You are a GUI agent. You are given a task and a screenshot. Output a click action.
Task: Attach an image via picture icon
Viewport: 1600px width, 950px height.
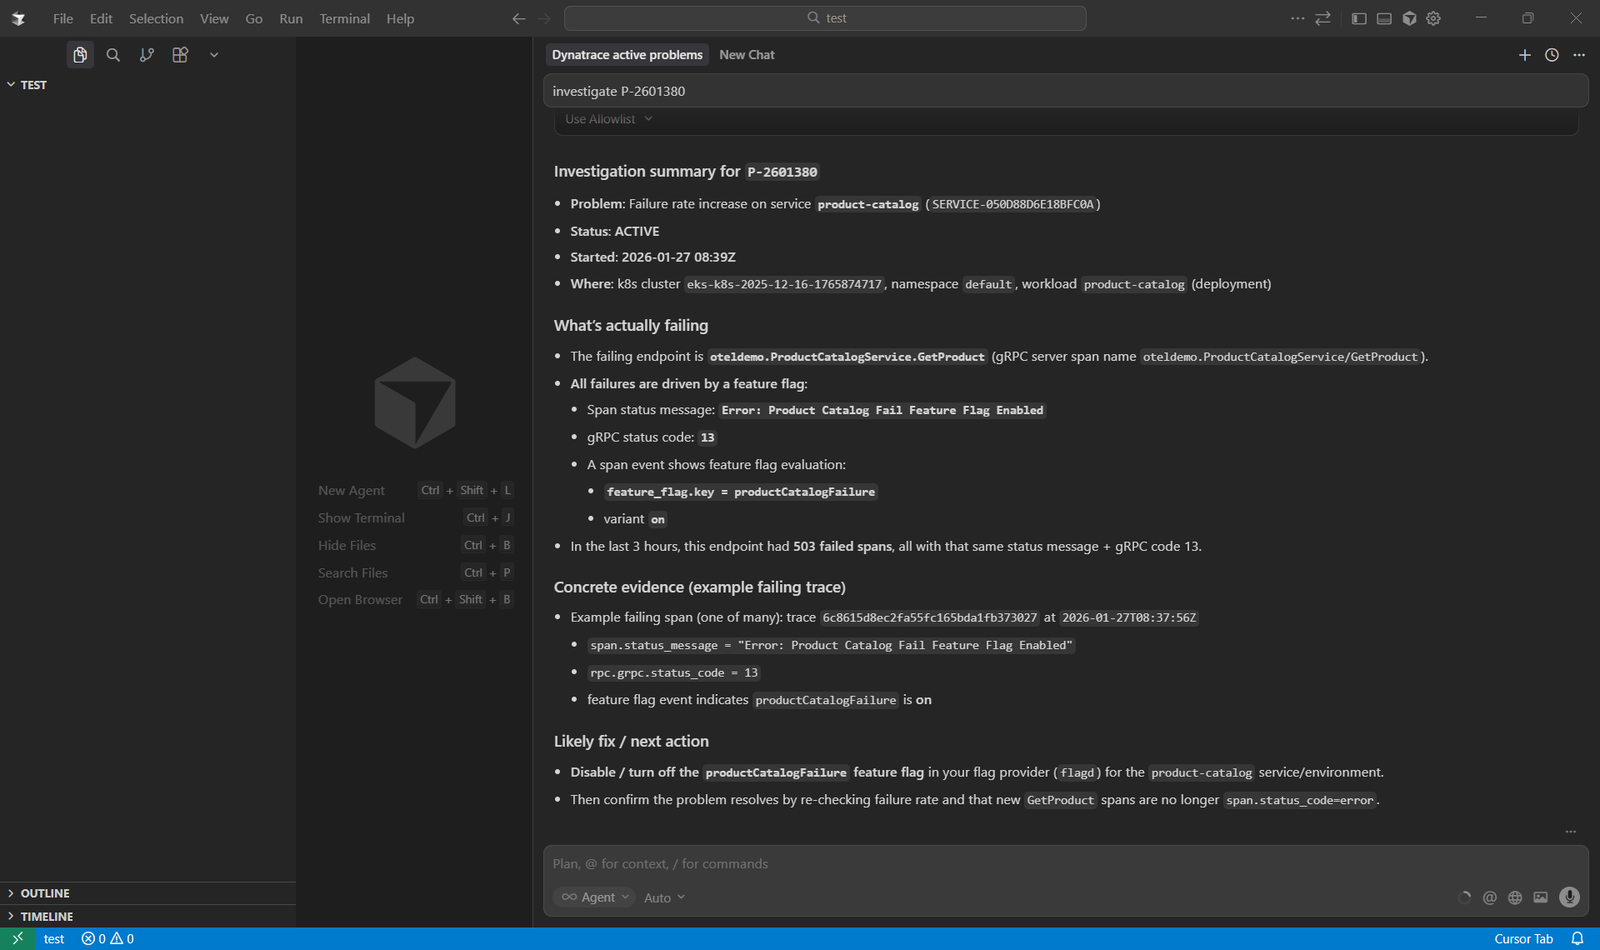(1540, 897)
